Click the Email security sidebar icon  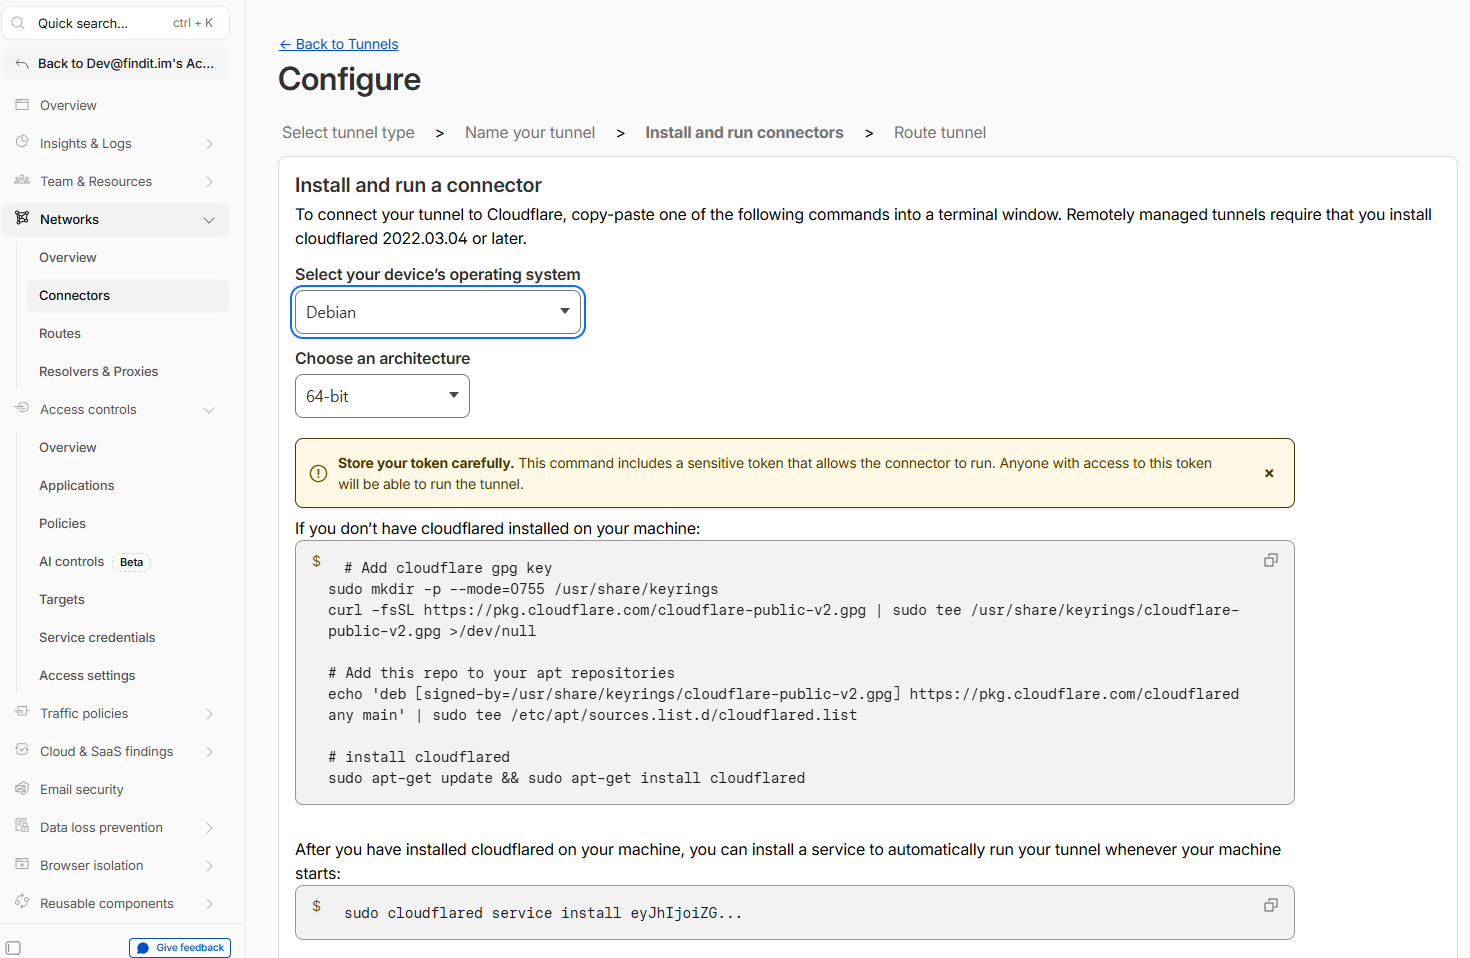tap(22, 789)
